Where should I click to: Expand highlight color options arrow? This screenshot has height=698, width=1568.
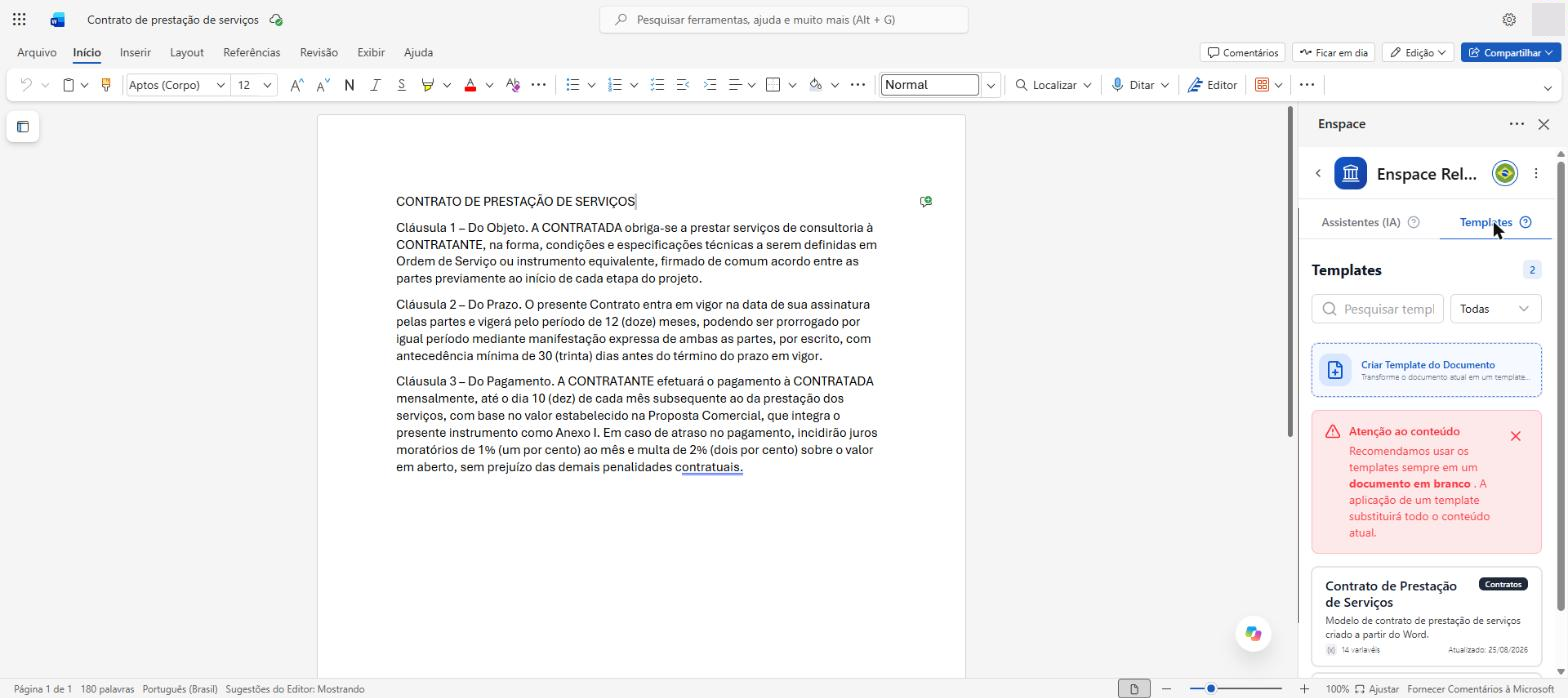[x=447, y=85]
